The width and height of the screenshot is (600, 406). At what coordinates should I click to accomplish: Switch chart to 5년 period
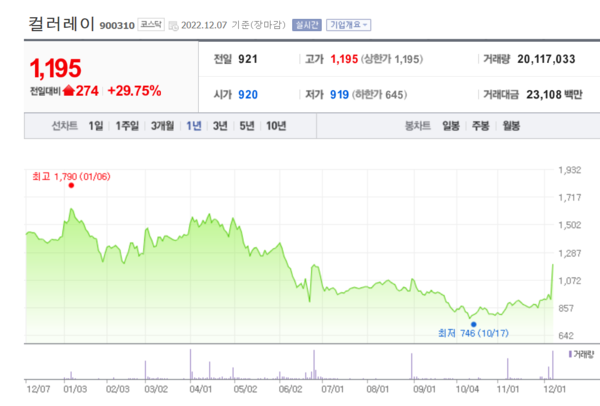(x=247, y=126)
